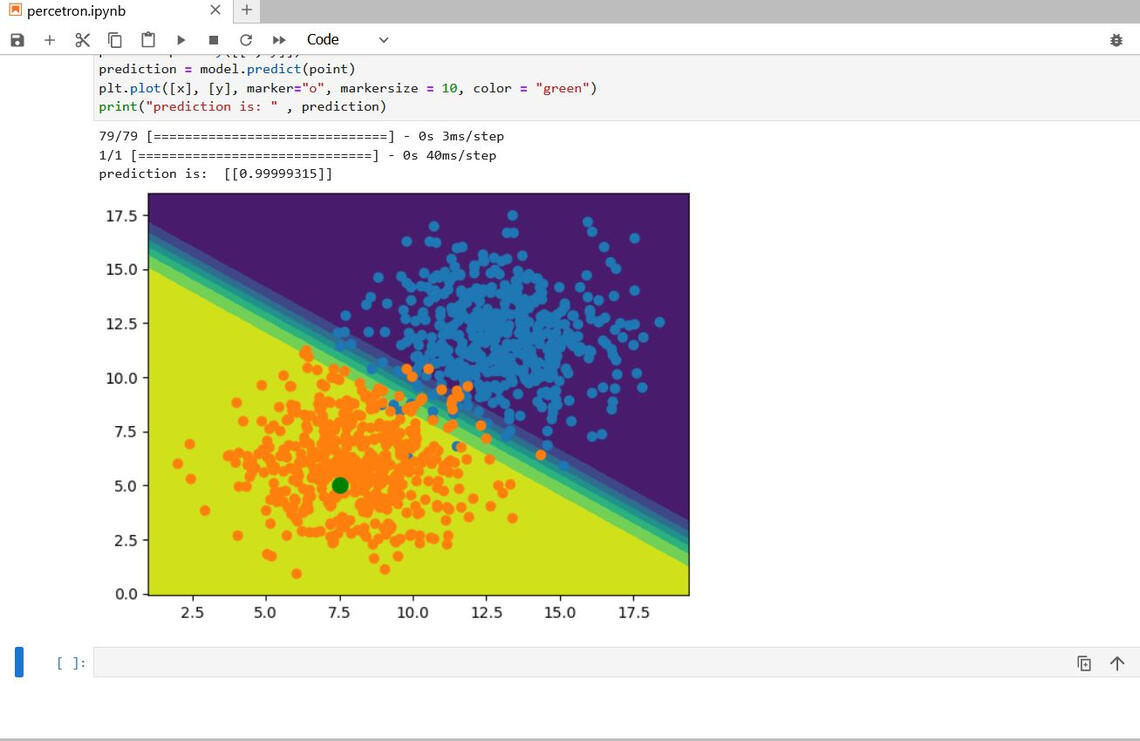This screenshot has width=1140, height=741.
Task: Copy the selected cell
Action: (x=114, y=39)
